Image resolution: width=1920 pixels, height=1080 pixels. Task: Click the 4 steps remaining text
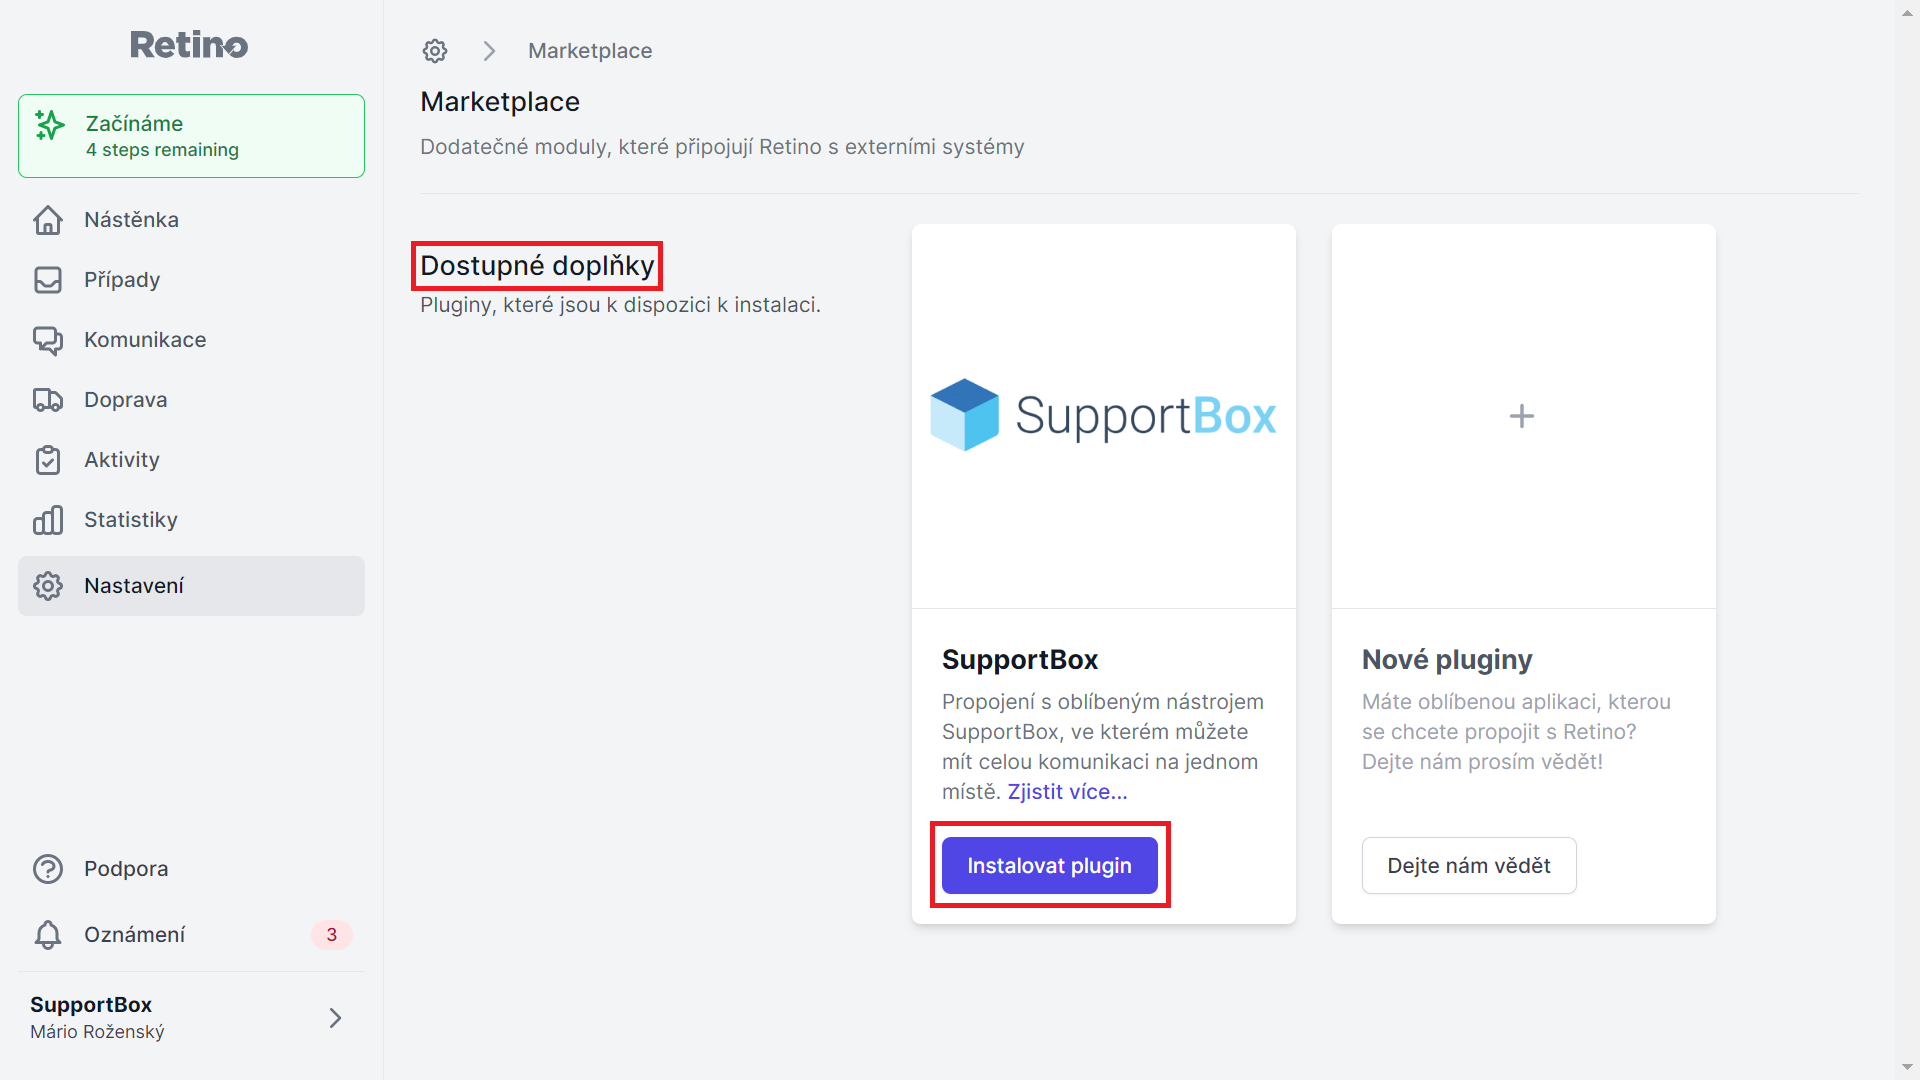[162, 150]
